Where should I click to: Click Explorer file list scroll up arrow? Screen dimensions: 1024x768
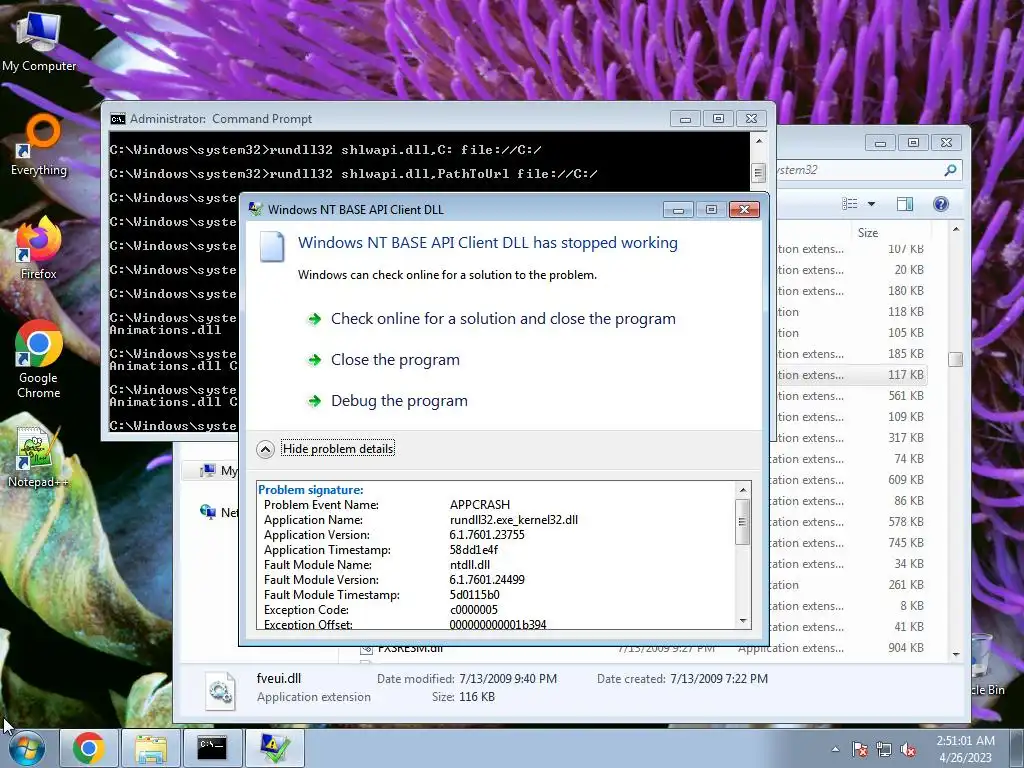(x=956, y=229)
